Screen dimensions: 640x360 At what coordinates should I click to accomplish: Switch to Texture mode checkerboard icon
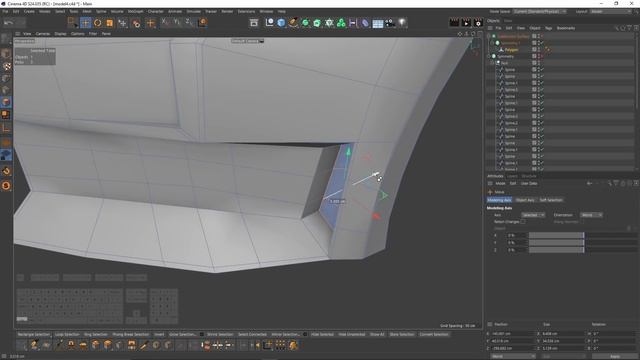pos(6,66)
